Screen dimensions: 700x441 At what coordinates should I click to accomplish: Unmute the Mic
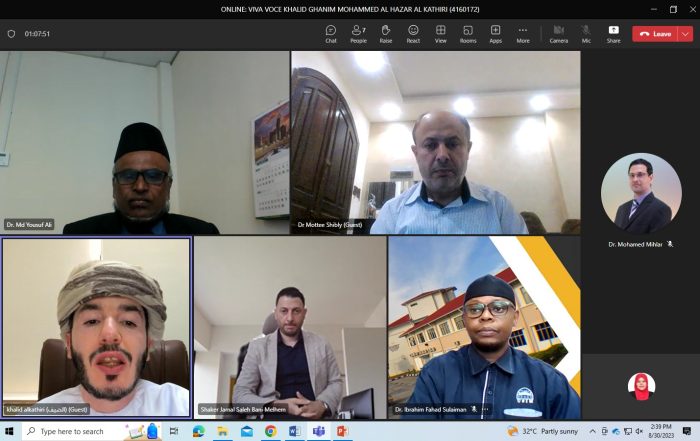point(586,33)
